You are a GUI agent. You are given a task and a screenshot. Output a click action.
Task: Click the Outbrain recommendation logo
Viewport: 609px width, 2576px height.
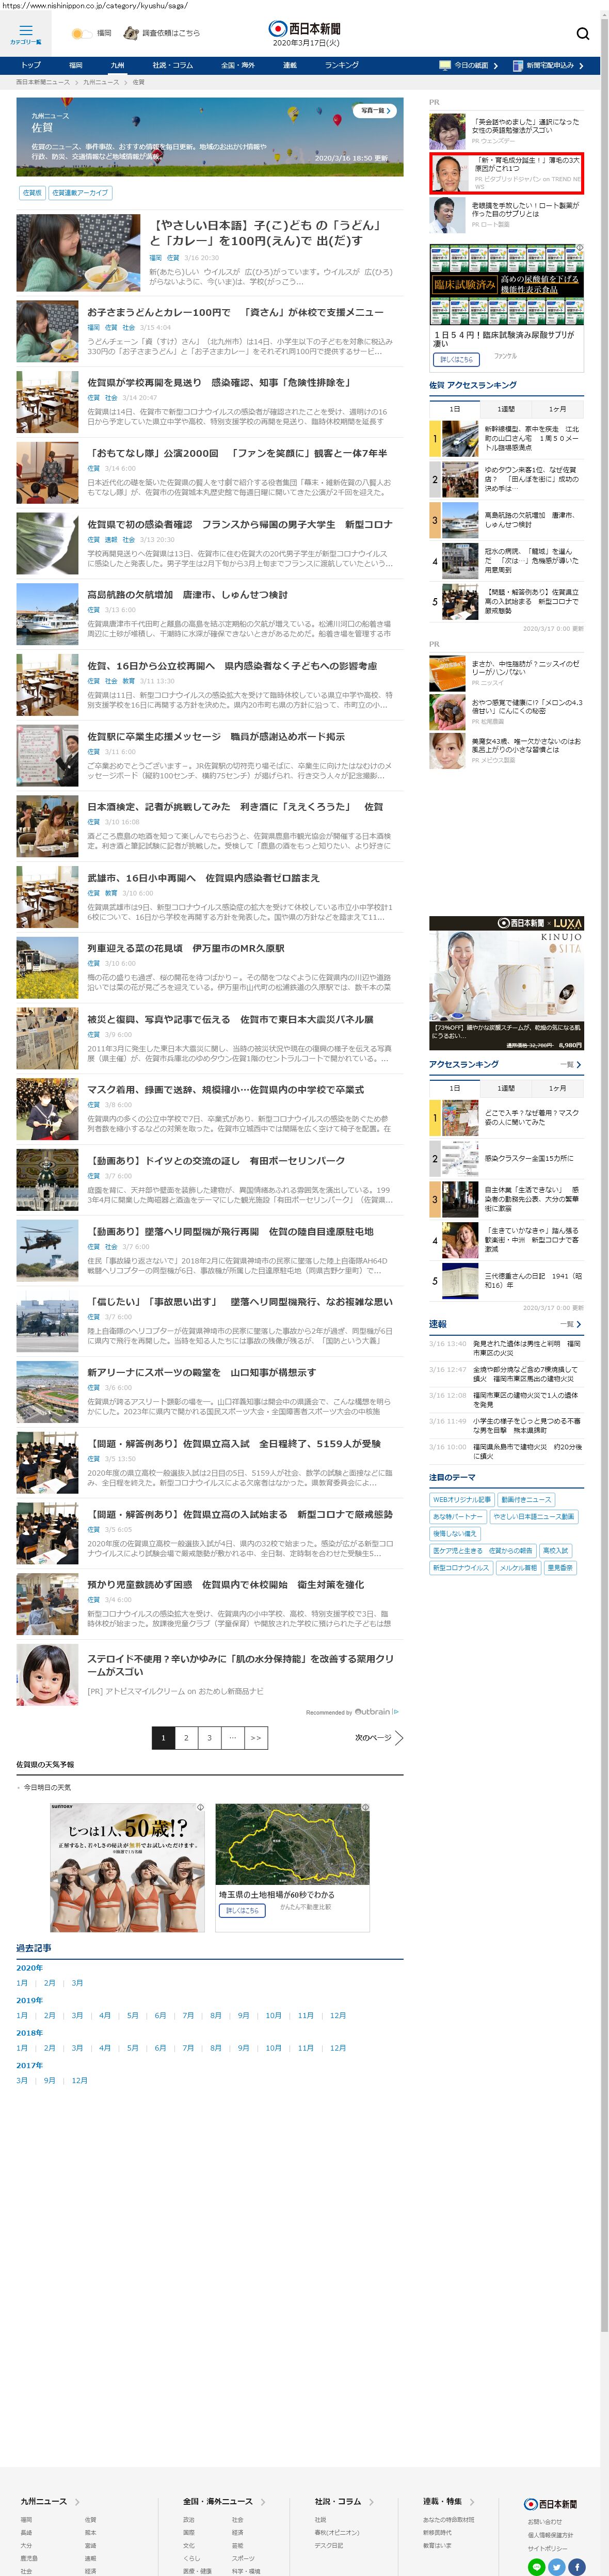pyautogui.click(x=376, y=1712)
